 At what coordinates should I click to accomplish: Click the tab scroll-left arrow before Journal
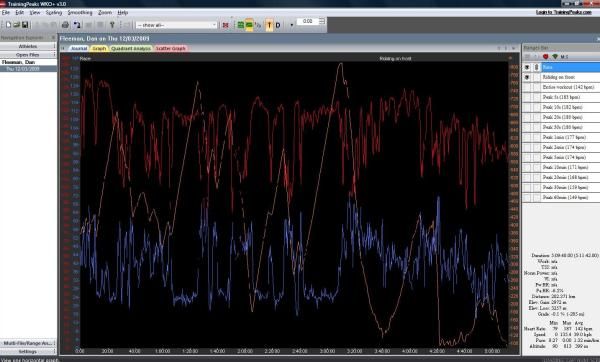coord(63,48)
